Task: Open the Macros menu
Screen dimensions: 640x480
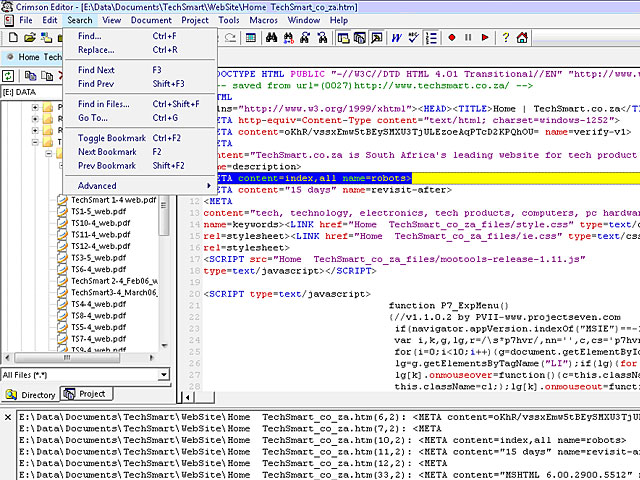Action: click(264, 20)
